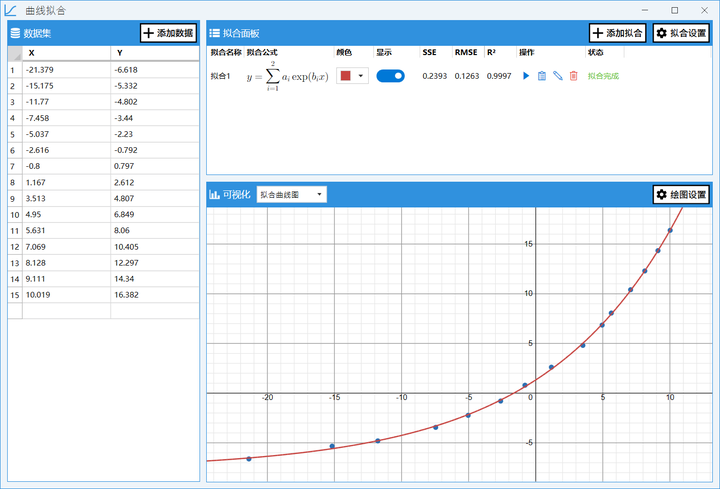Open 绘图设置 plot settings

click(681, 195)
